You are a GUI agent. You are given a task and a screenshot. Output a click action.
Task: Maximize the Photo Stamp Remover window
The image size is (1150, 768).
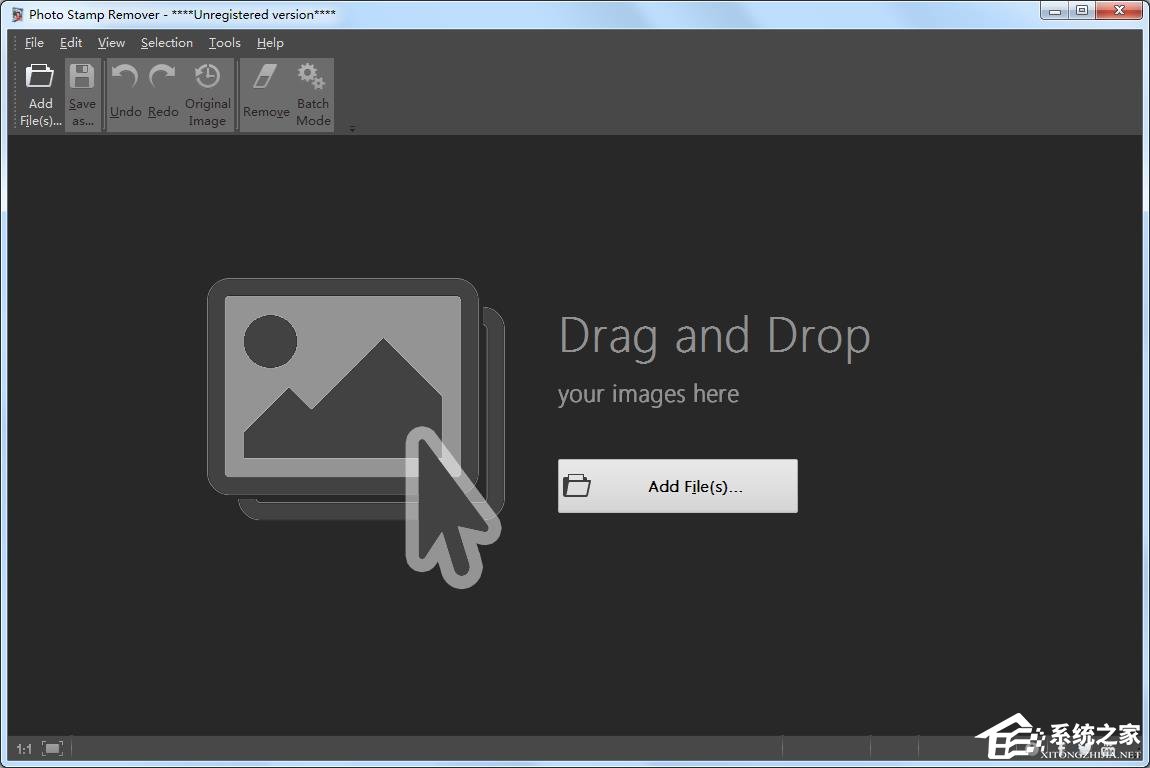point(1082,11)
